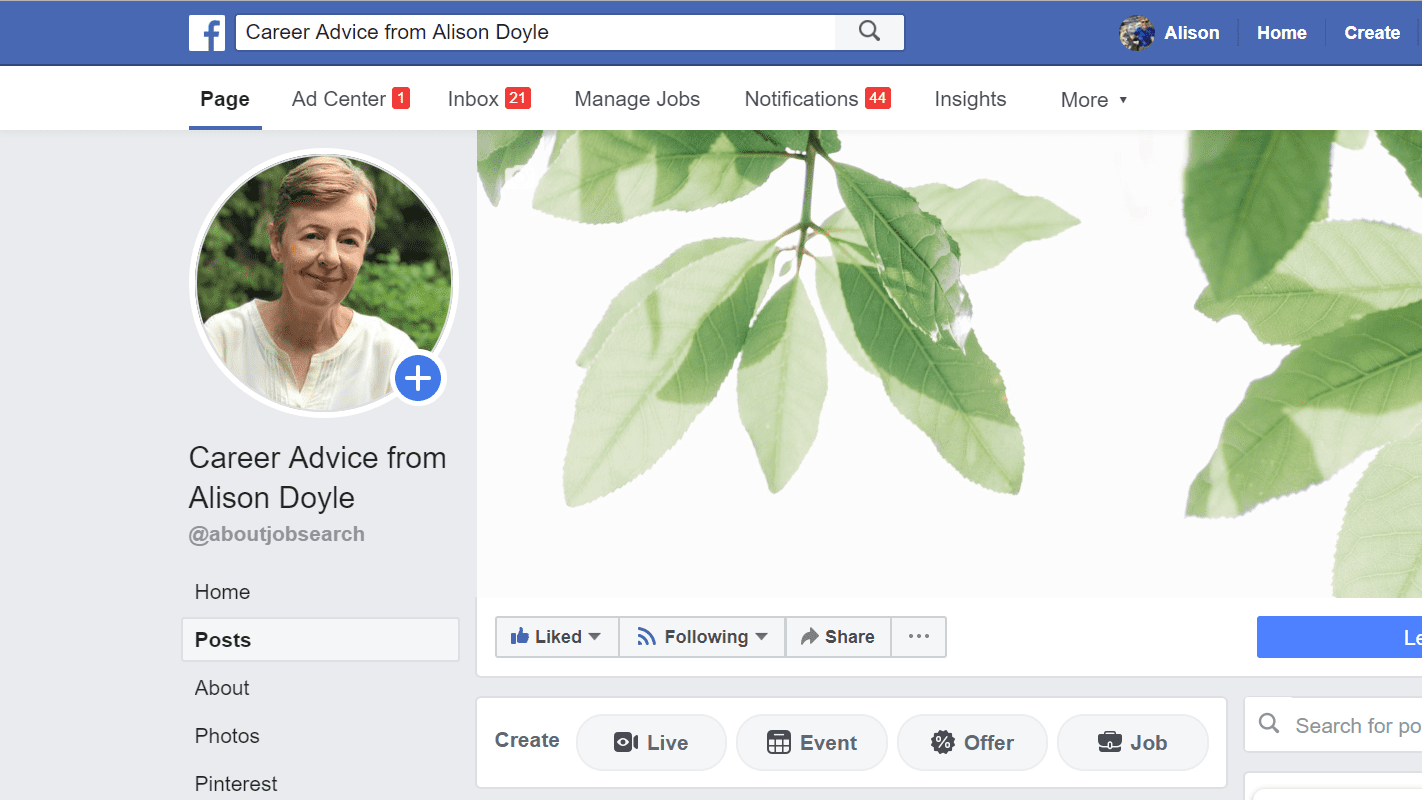This screenshot has width=1422, height=800.
Task: Expand the More menu
Action: 1094,100
